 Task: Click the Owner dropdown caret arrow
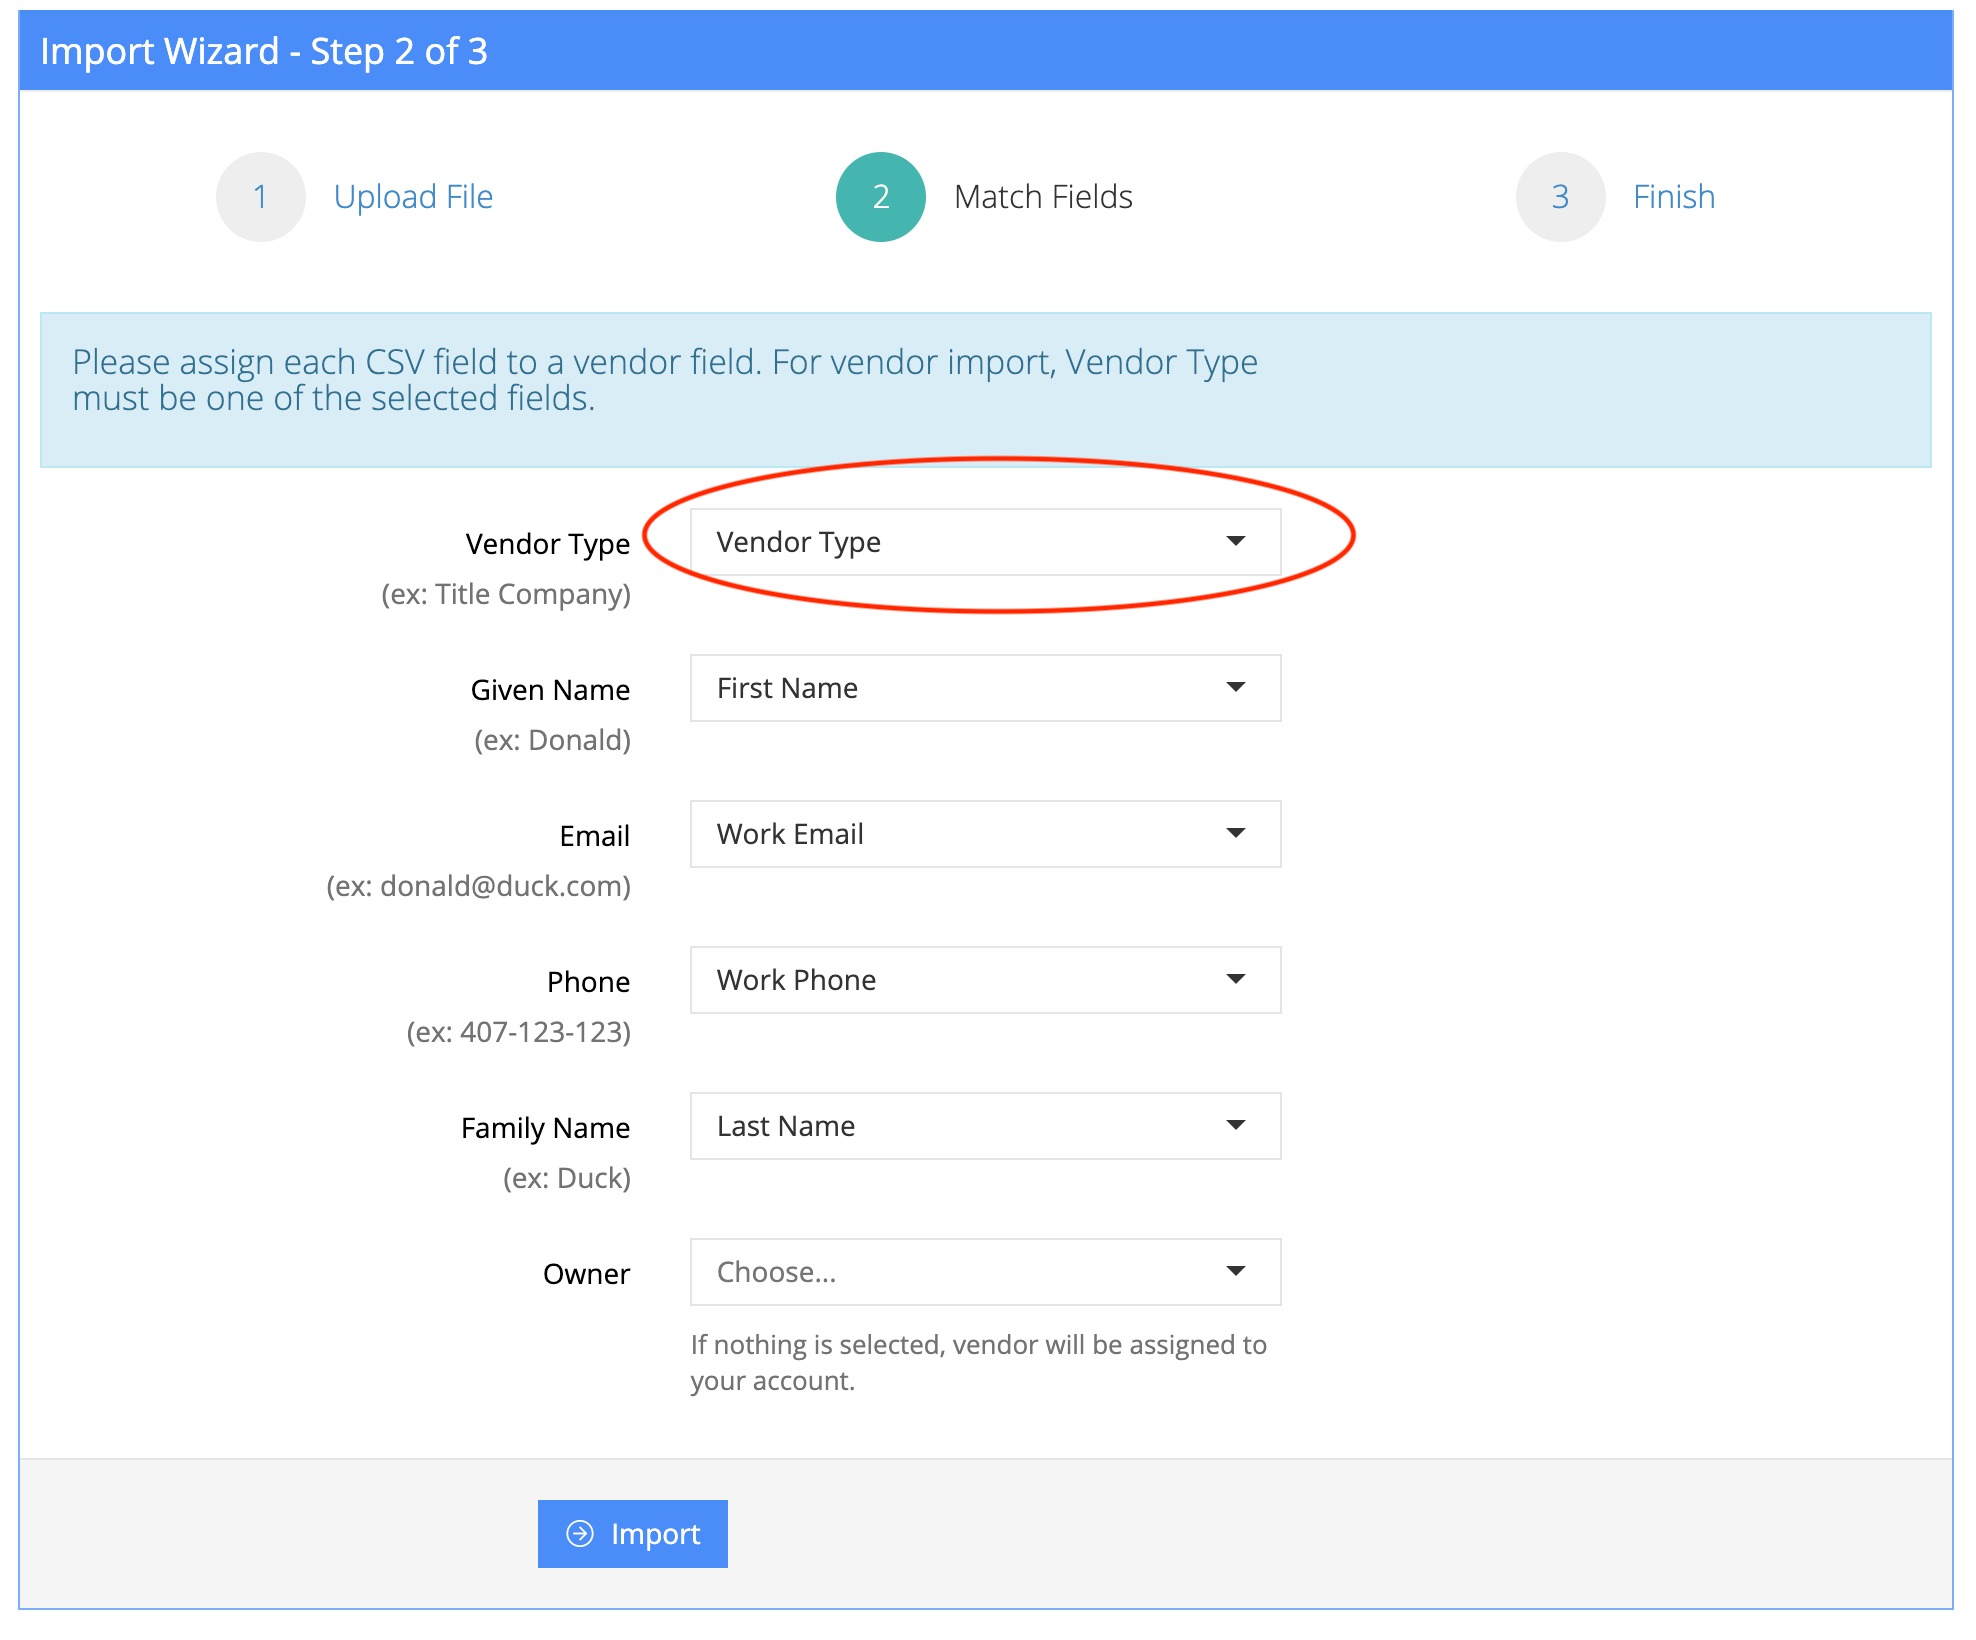(x=1235, y=1271)
